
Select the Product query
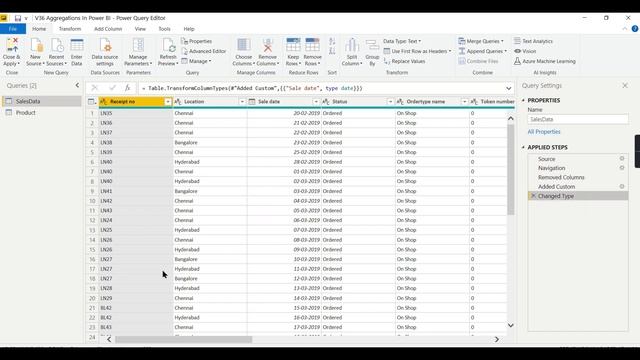pos(42,113)
